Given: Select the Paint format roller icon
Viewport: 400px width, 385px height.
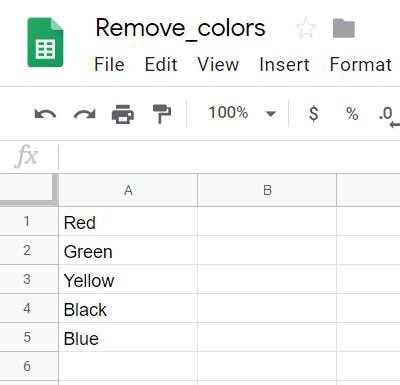Looking at the screenshot, I should pos(162,114).
